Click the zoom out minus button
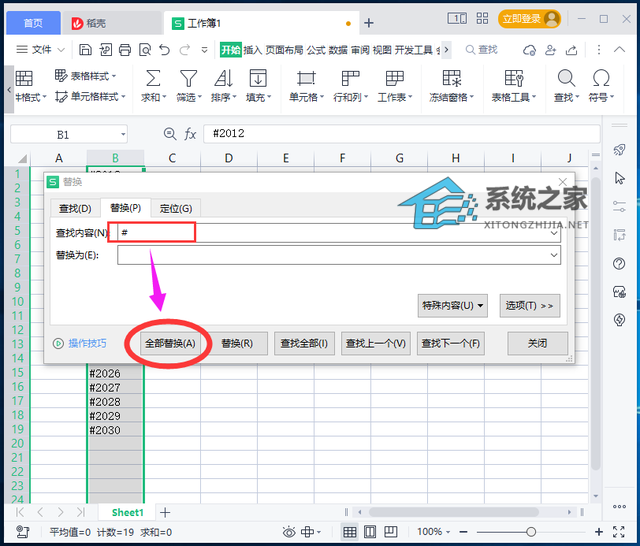This screenshot has width=640, height=546. [x=463, y=532]
